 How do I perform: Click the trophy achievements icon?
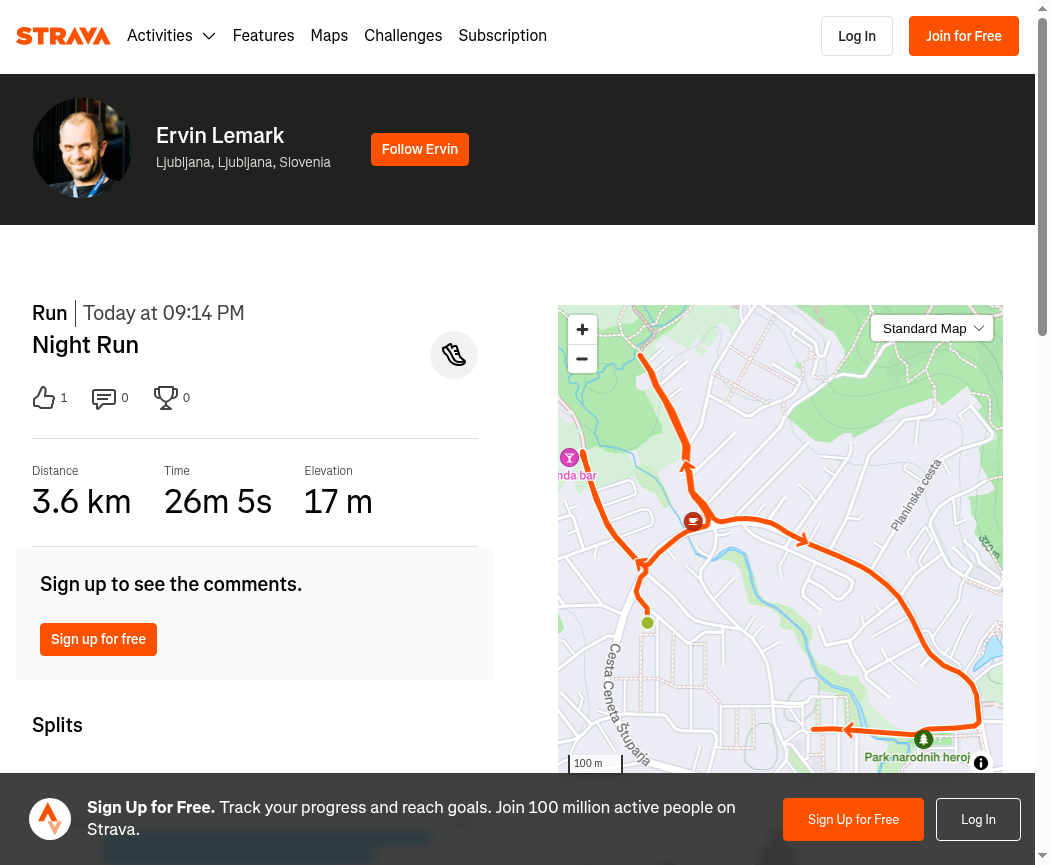click(x=165, y=398)
